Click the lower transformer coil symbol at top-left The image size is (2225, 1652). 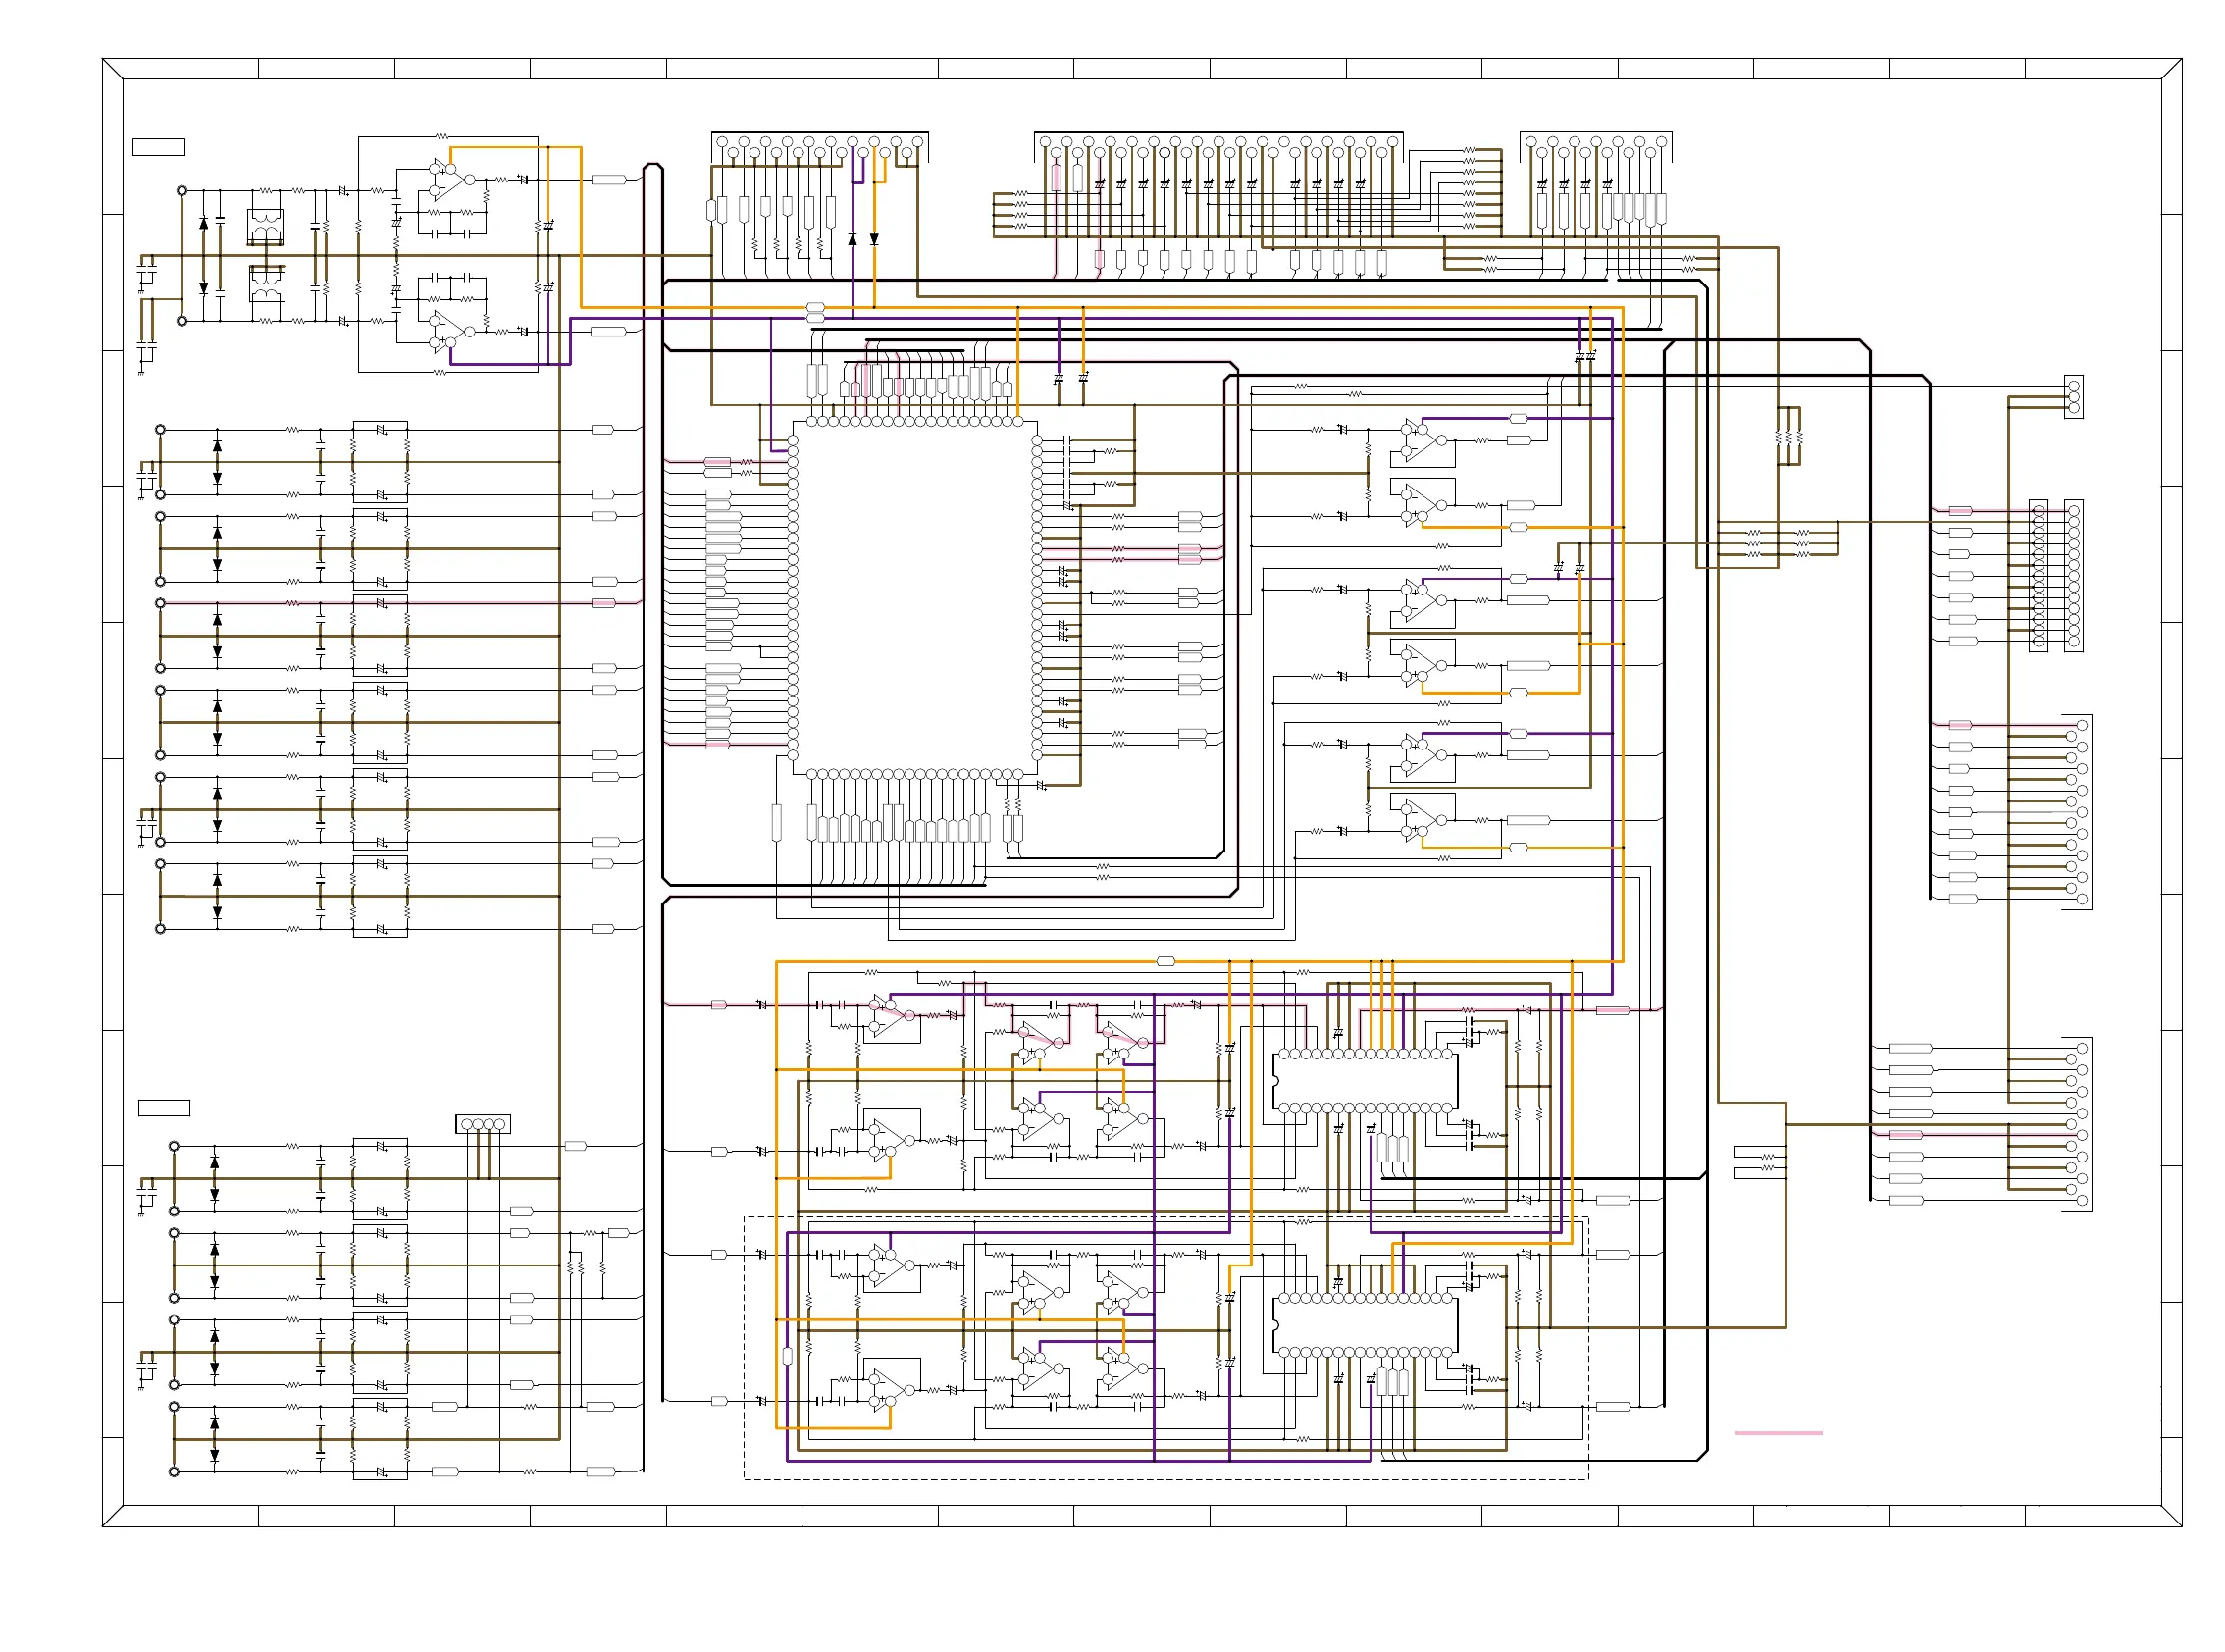pyautogui.click(x=266, y=283)
